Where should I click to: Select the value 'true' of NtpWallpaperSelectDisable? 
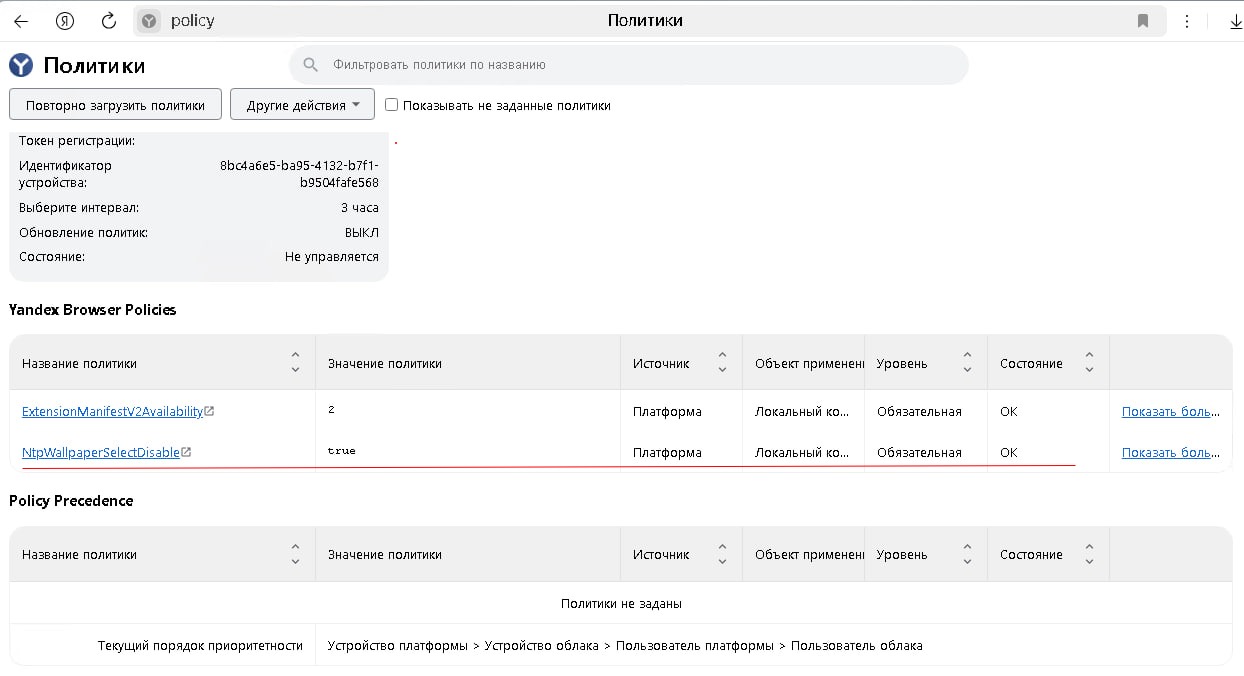[341, 451]
